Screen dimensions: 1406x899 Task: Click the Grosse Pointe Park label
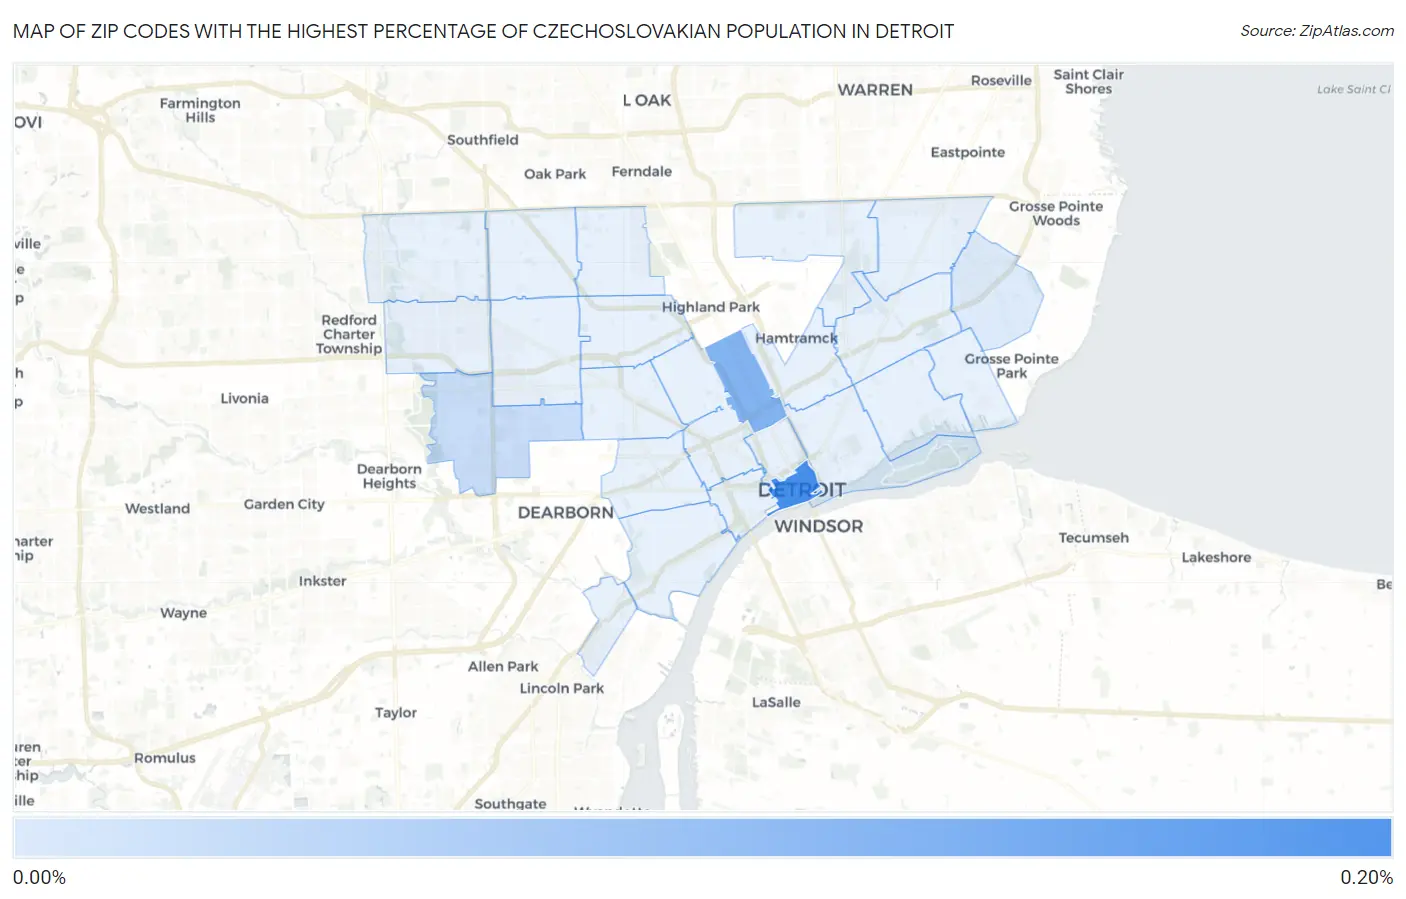[x=1011, y=366]
